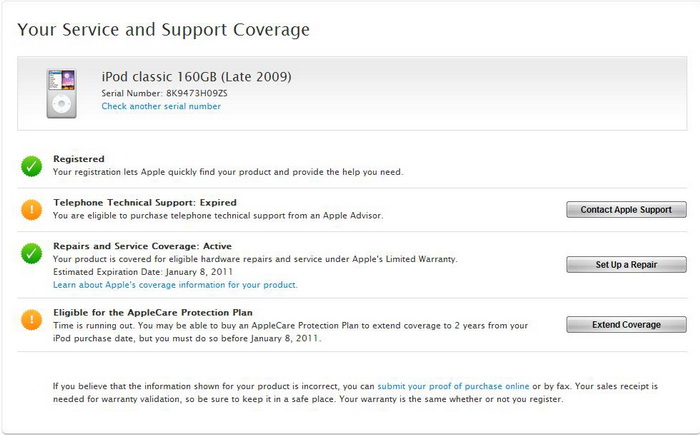
Task: Open Learn about Apple's coverage information link
Action: coord(175,285)
